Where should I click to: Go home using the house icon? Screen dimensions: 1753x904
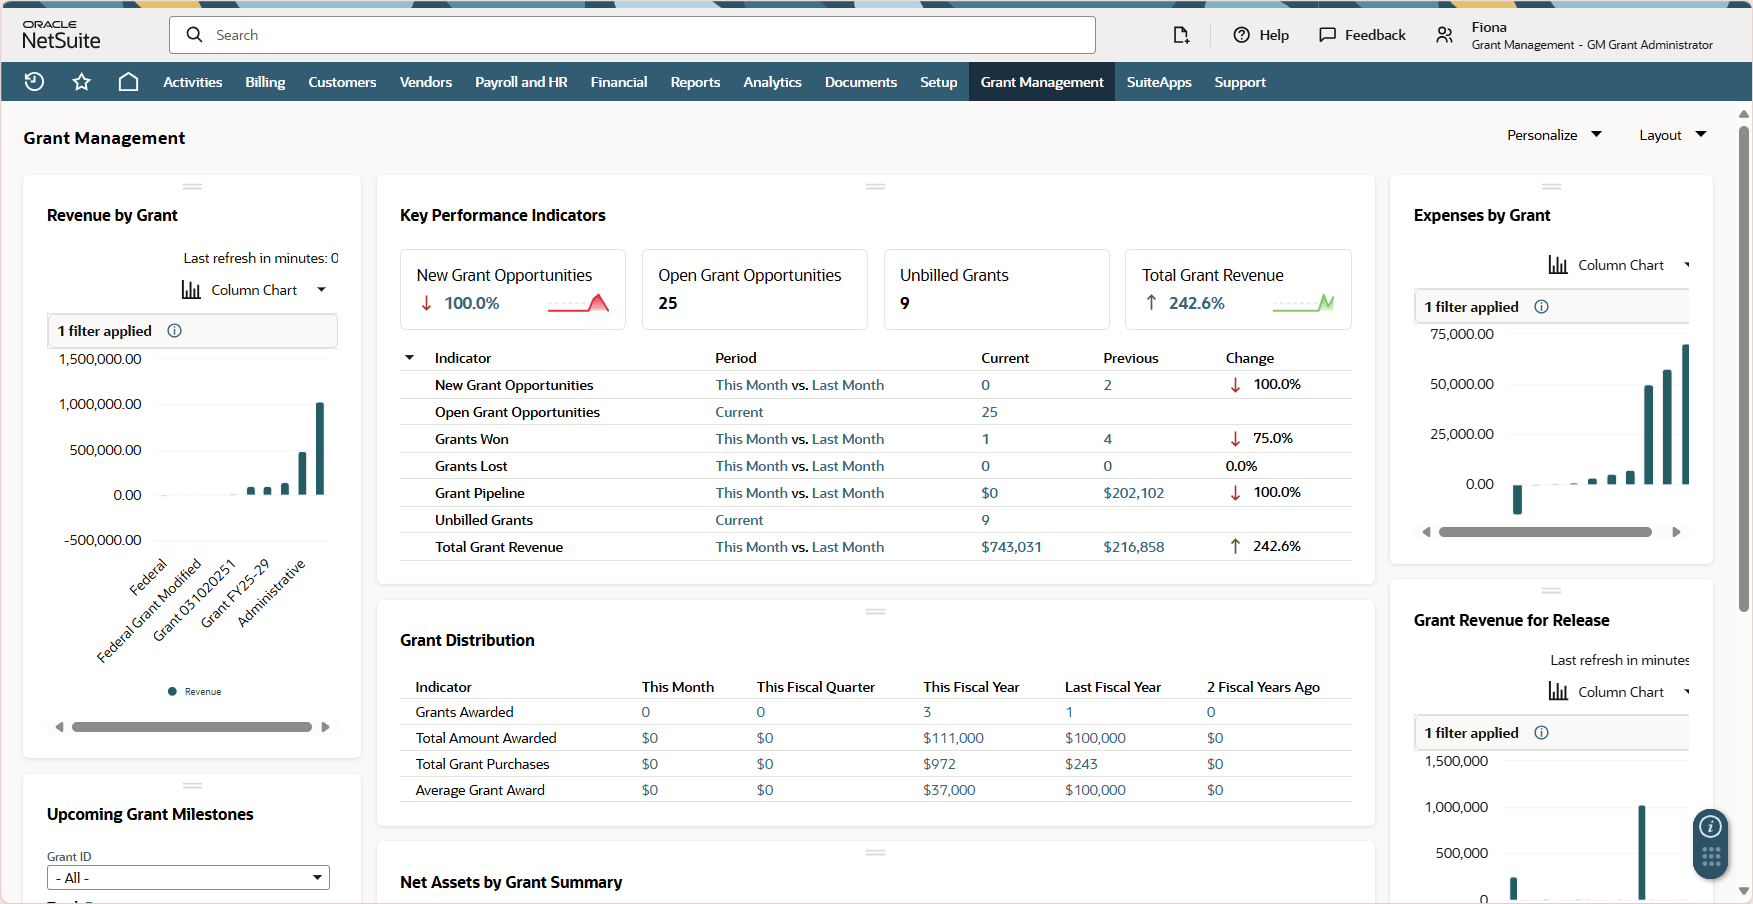128,81
